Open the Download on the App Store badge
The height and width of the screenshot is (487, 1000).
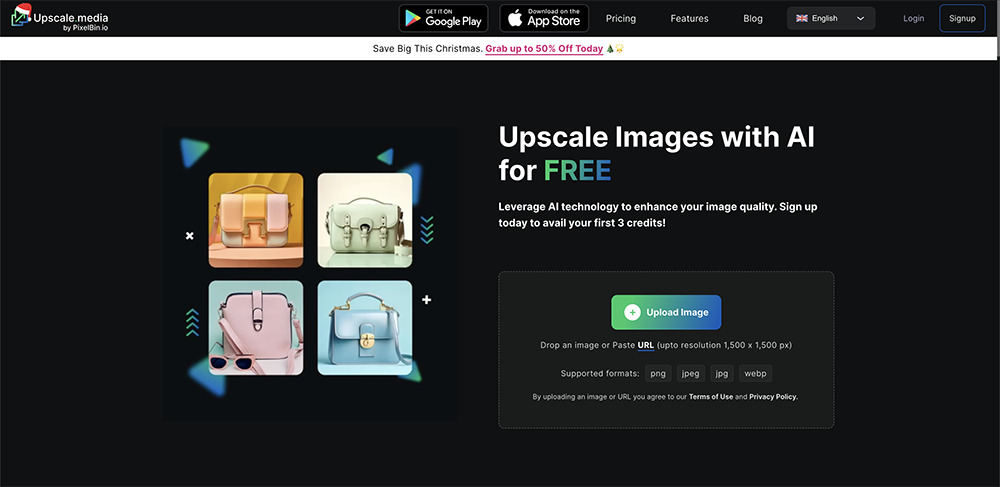click(x=544, y=18)
